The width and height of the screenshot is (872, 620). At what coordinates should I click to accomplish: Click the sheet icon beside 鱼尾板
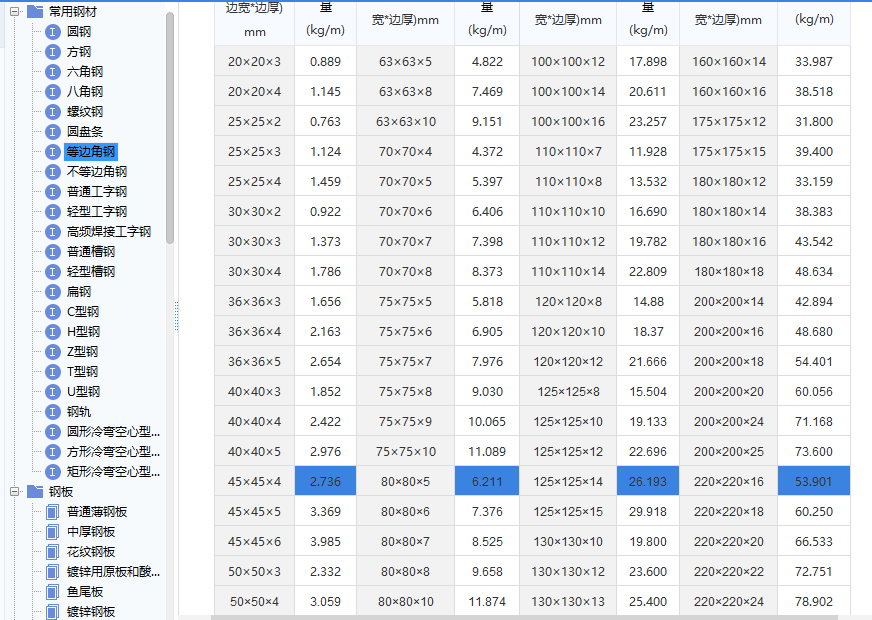pos(52,592)
